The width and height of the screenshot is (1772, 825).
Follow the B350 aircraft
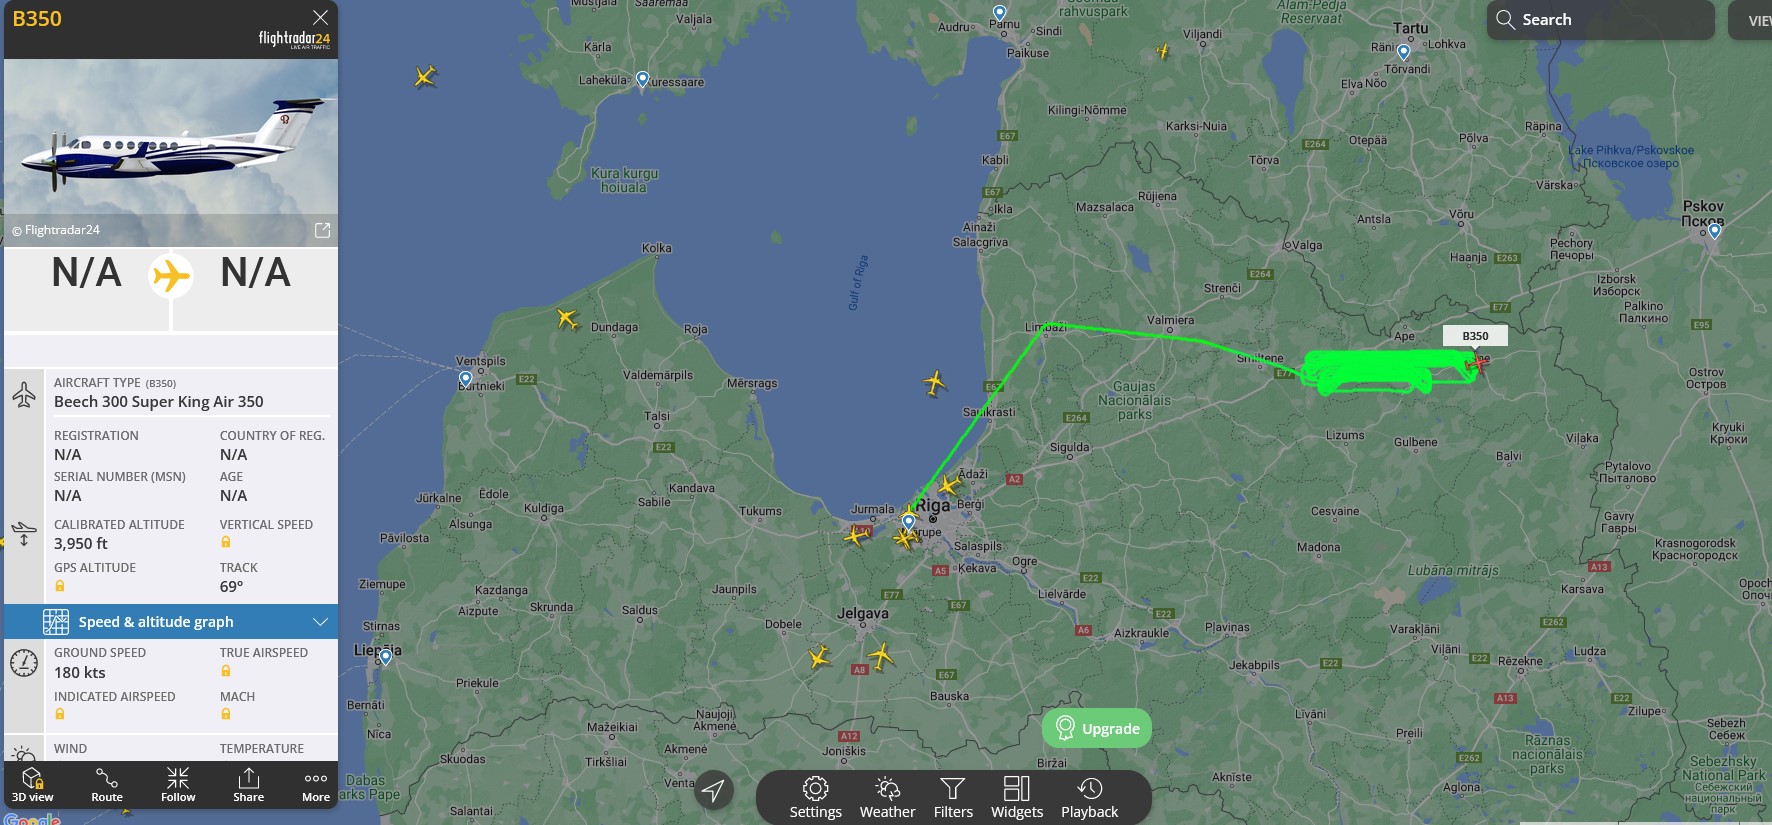click(178, 784)
